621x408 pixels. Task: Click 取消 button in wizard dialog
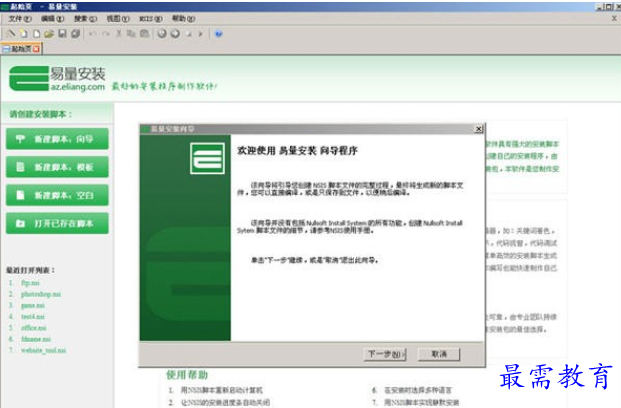439,354
